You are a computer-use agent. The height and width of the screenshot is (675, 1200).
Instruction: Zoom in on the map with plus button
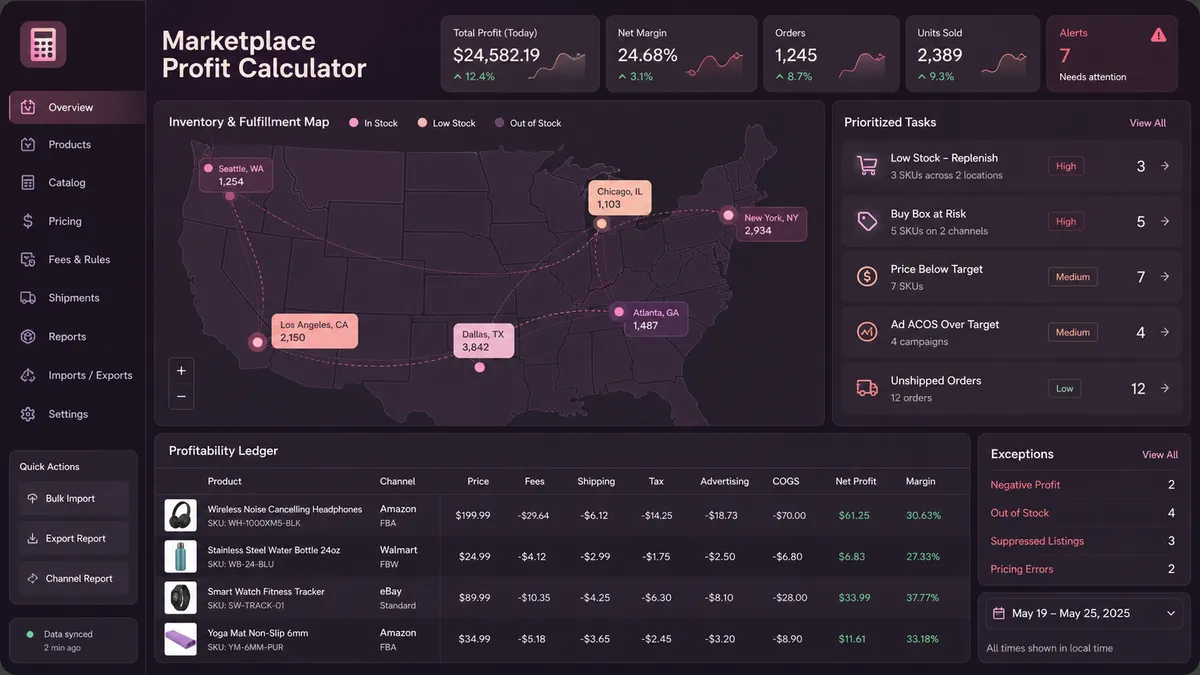click(x=181, y=370)
